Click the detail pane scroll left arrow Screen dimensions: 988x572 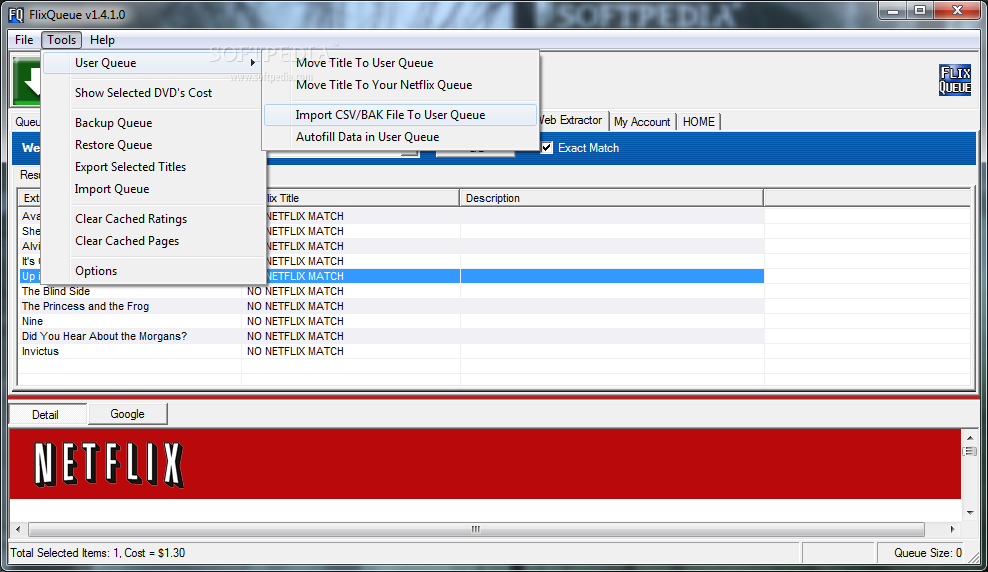click(x=18, y=529)
